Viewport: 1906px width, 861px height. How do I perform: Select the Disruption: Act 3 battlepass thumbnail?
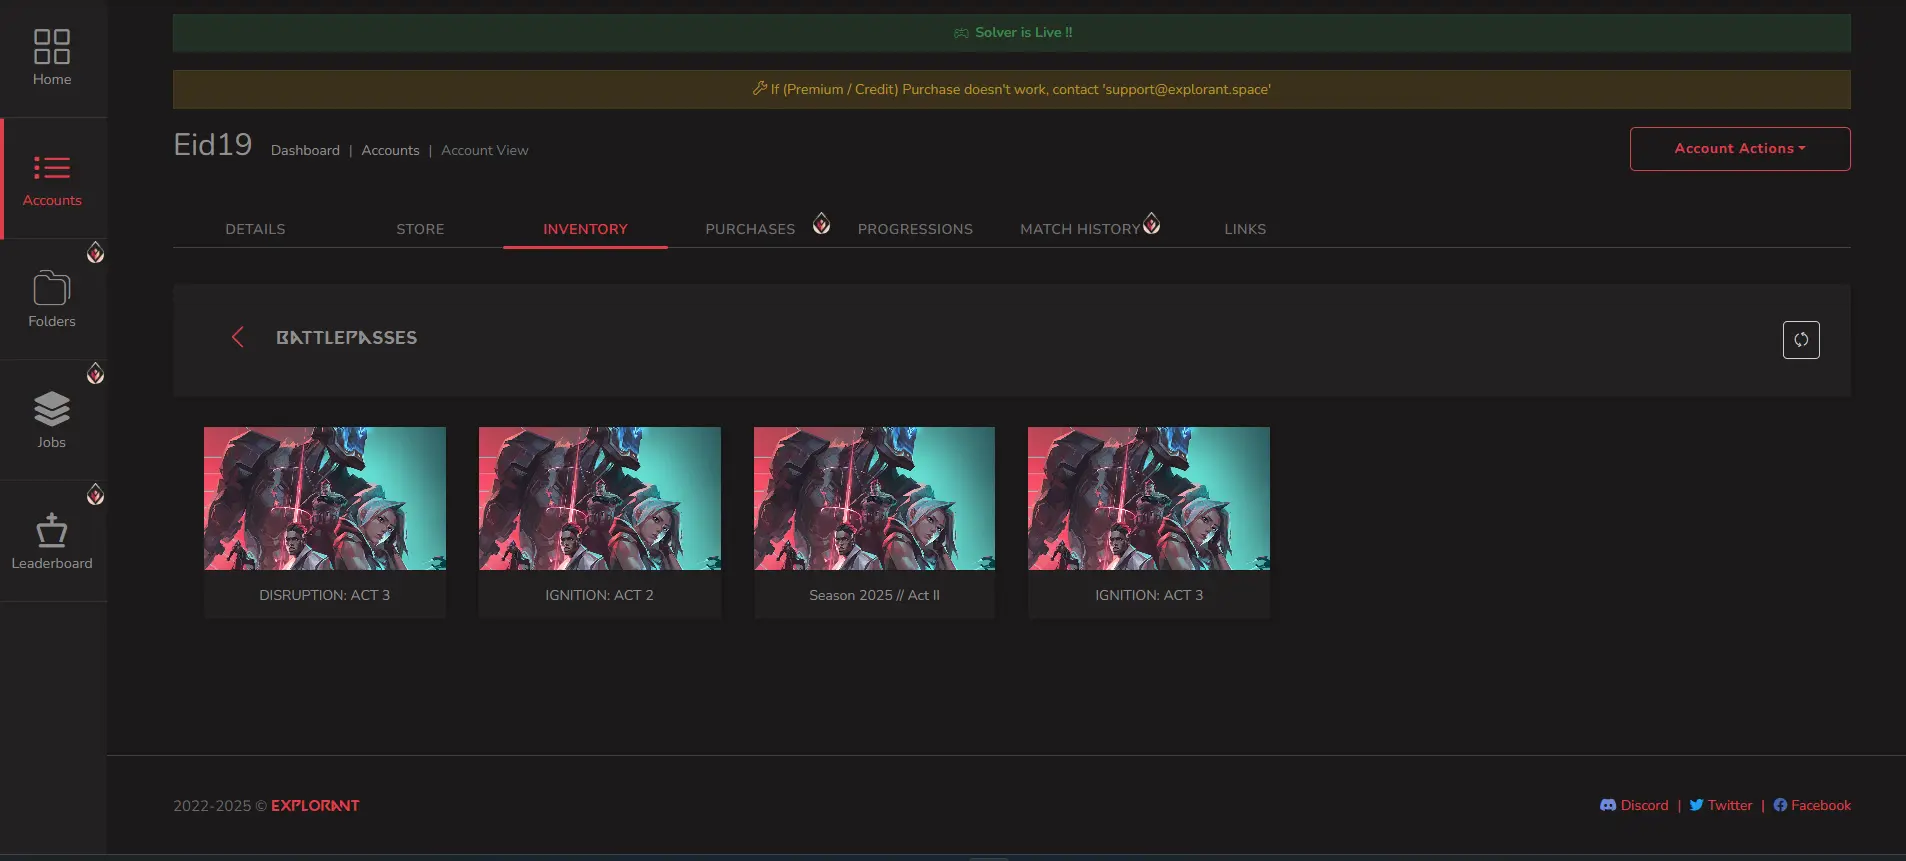coord(325,499)
